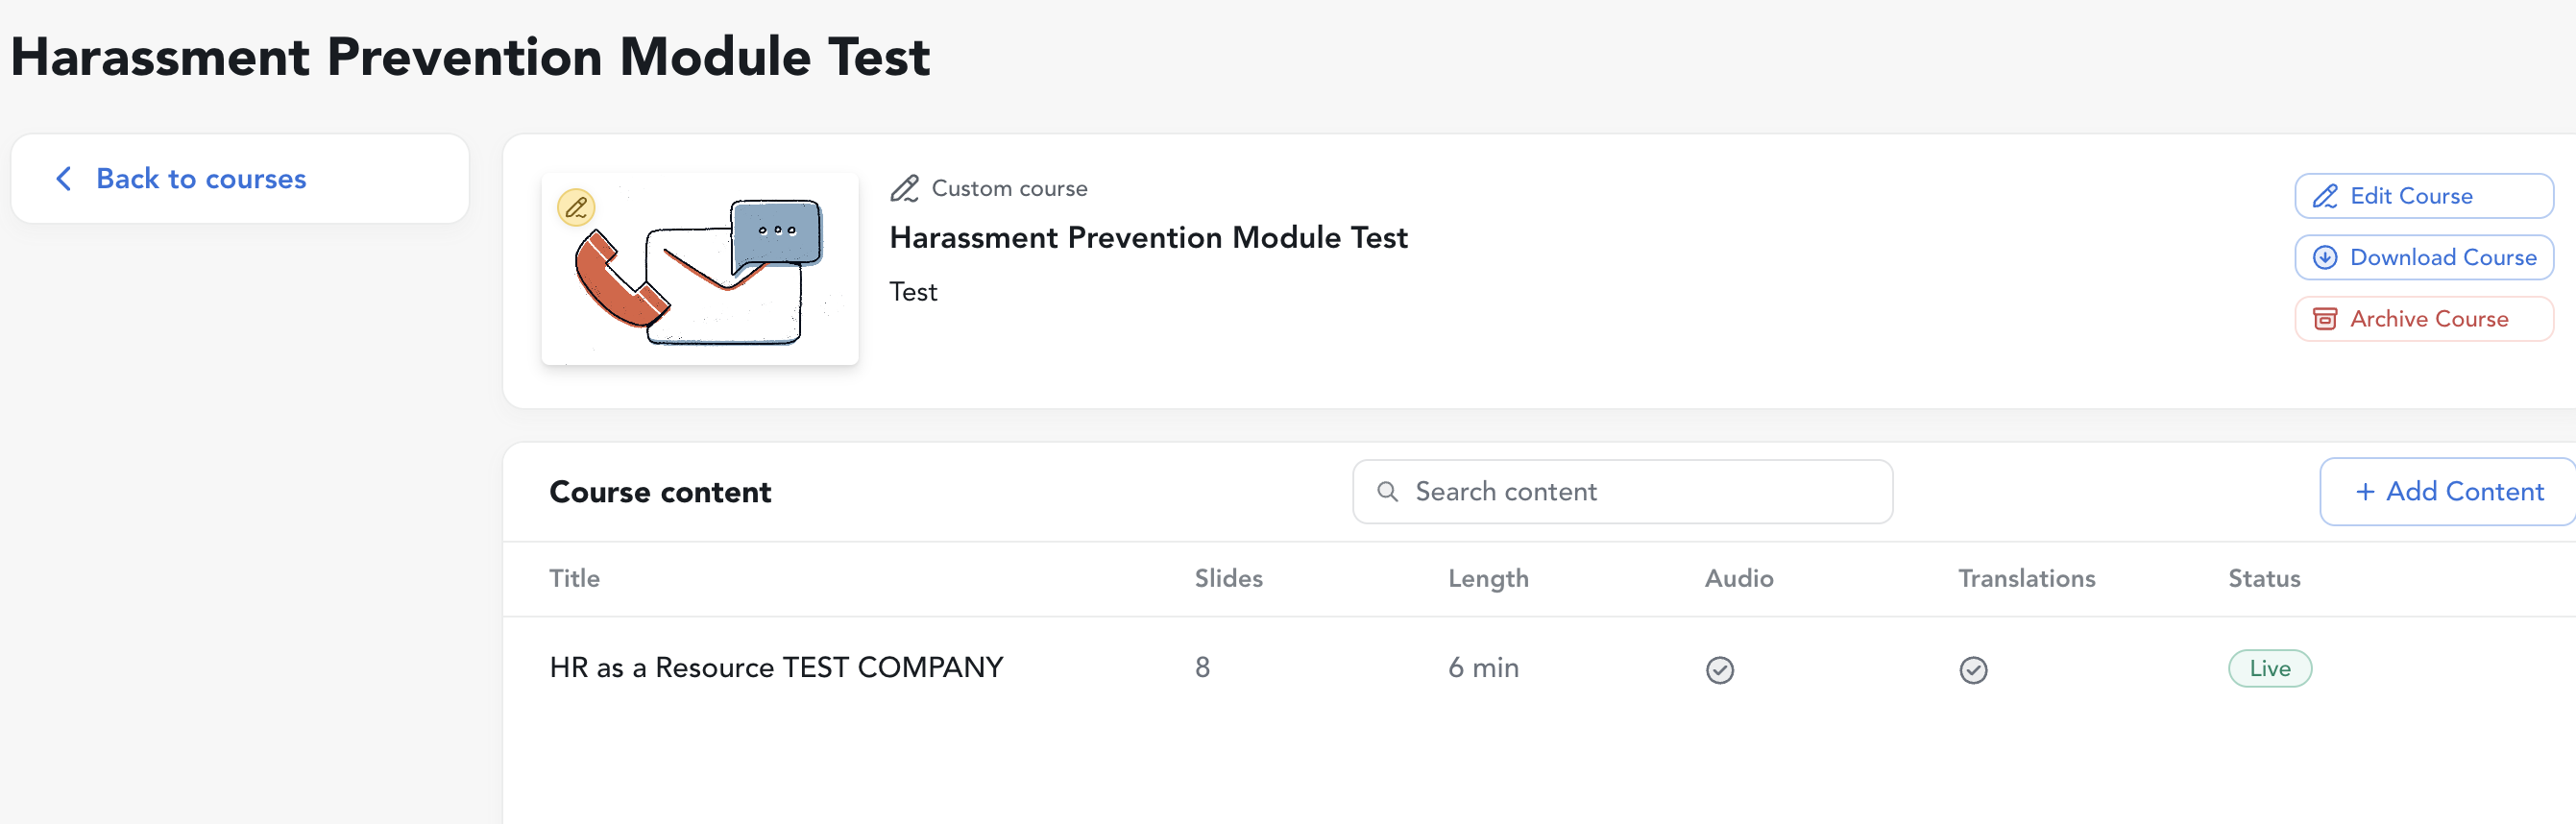Image resolution: width=2576 pixels, height=824 pixels.
Task: Open the course thumbnail image
Action: coord(699,270)
